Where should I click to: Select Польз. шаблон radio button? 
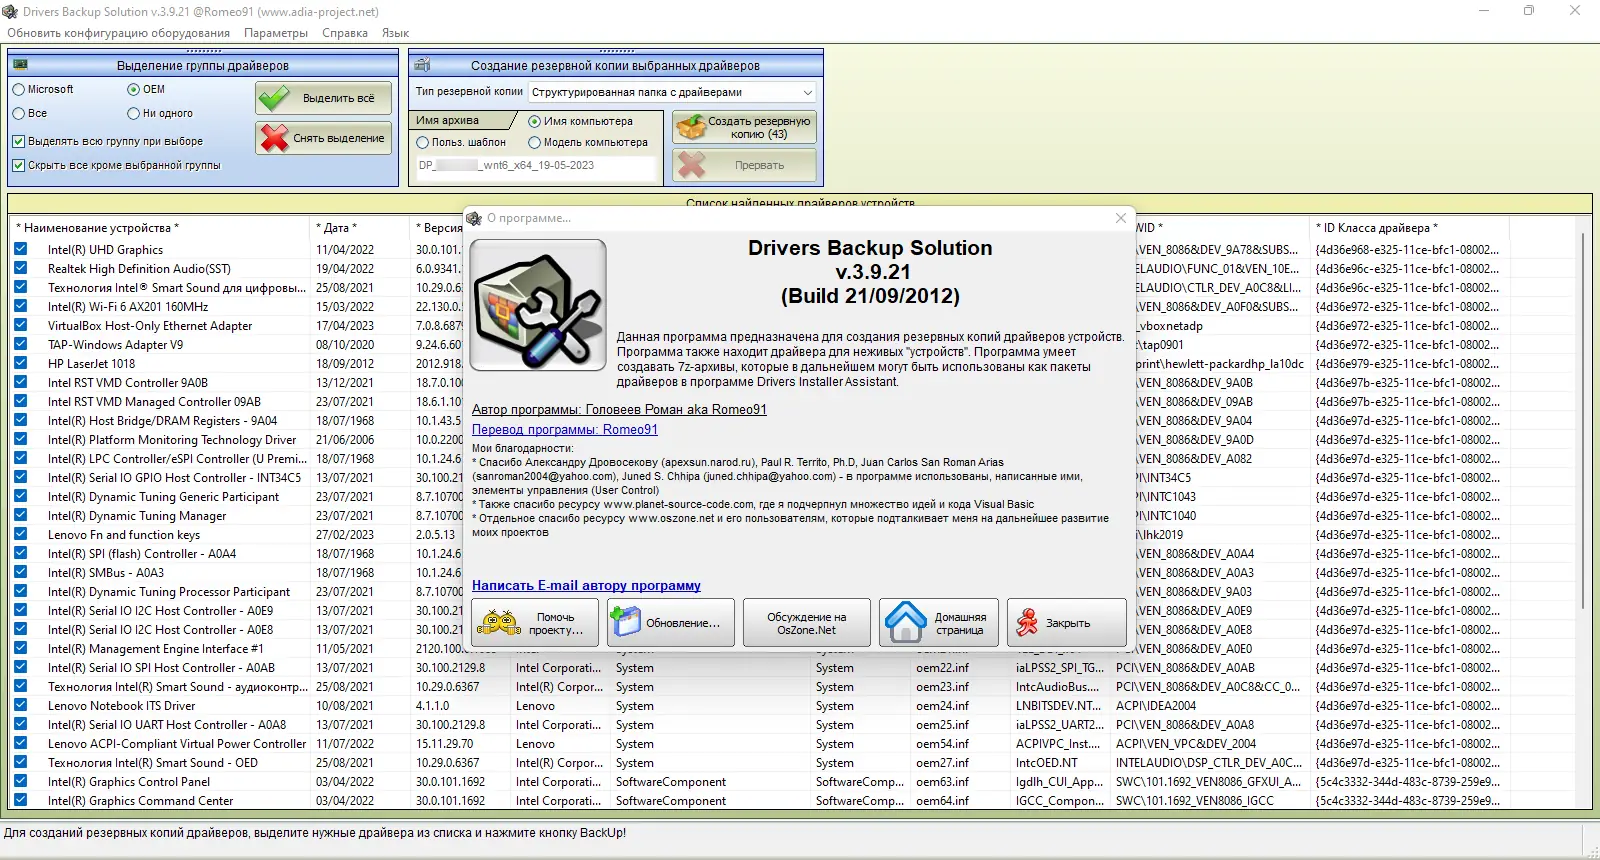pyautogui.click(x=422, y=142)
